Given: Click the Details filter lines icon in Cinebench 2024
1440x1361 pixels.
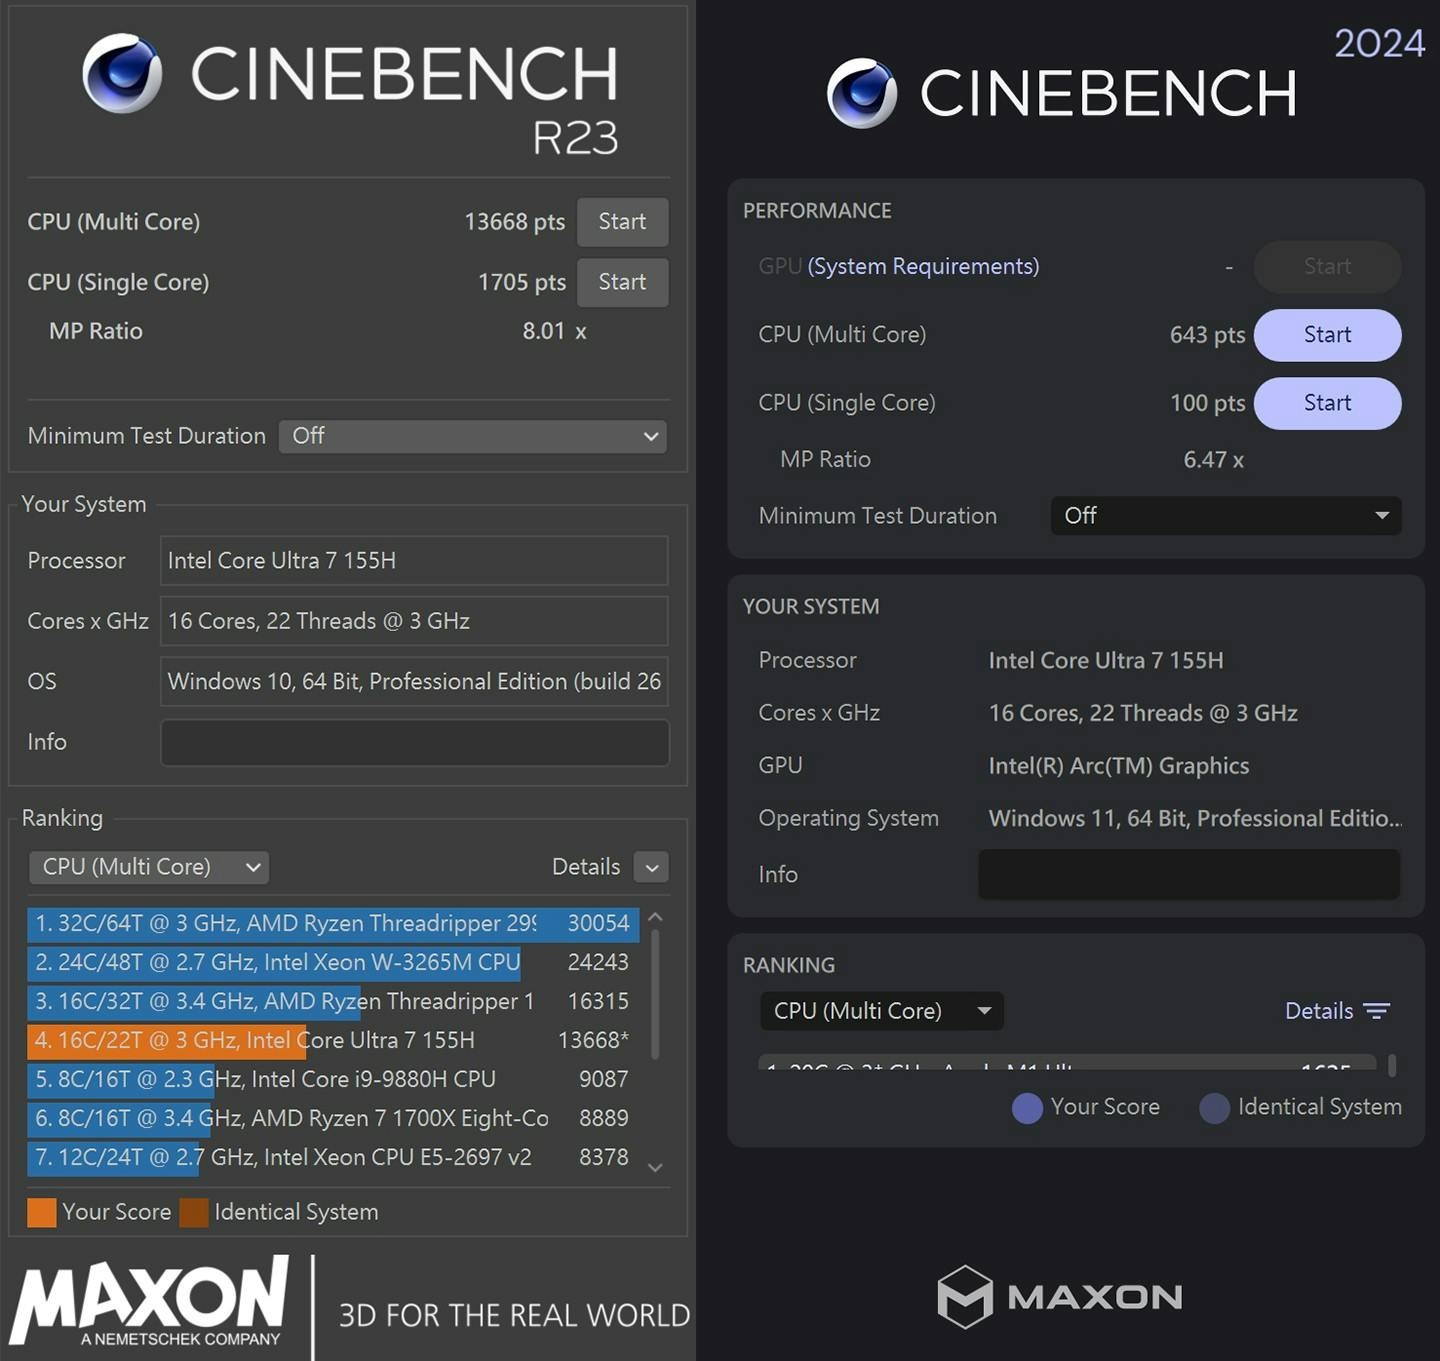Looking at the screenshot, I should point(1377,1011).
